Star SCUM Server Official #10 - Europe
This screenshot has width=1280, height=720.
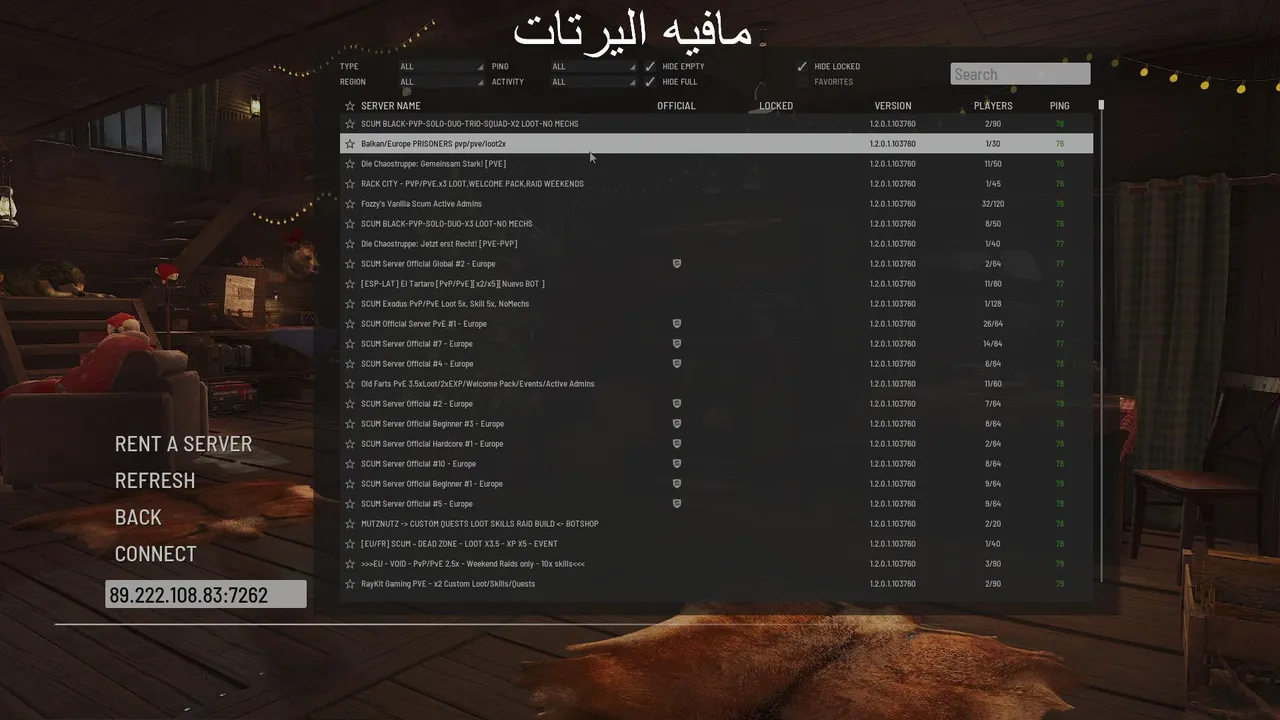coord(350,464)
